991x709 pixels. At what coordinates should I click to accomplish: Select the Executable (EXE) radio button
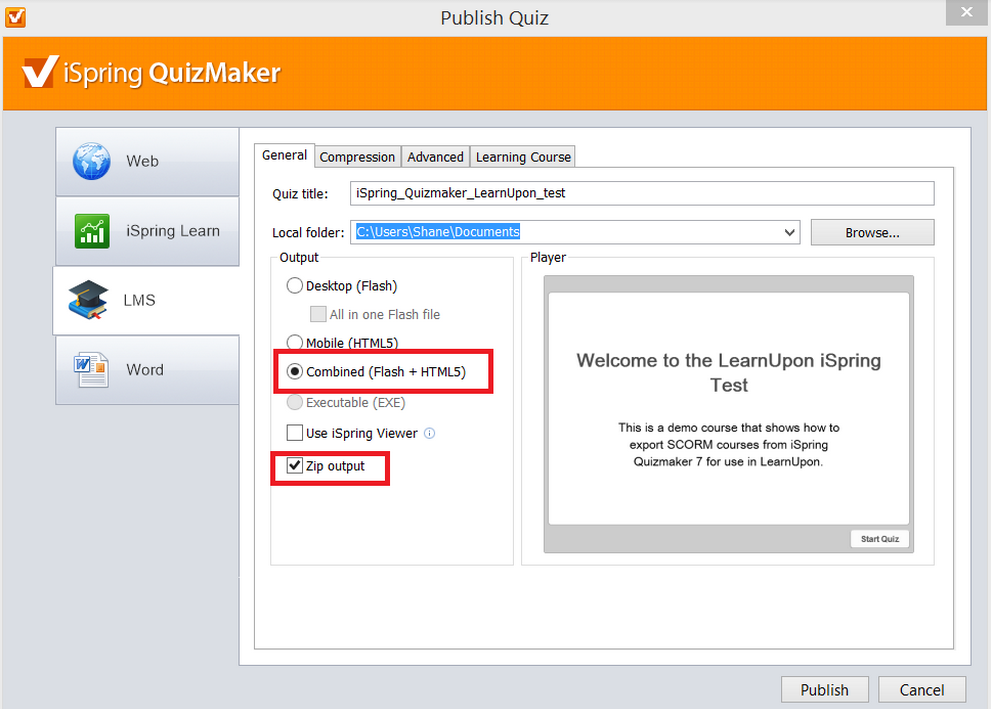[295, 403]
